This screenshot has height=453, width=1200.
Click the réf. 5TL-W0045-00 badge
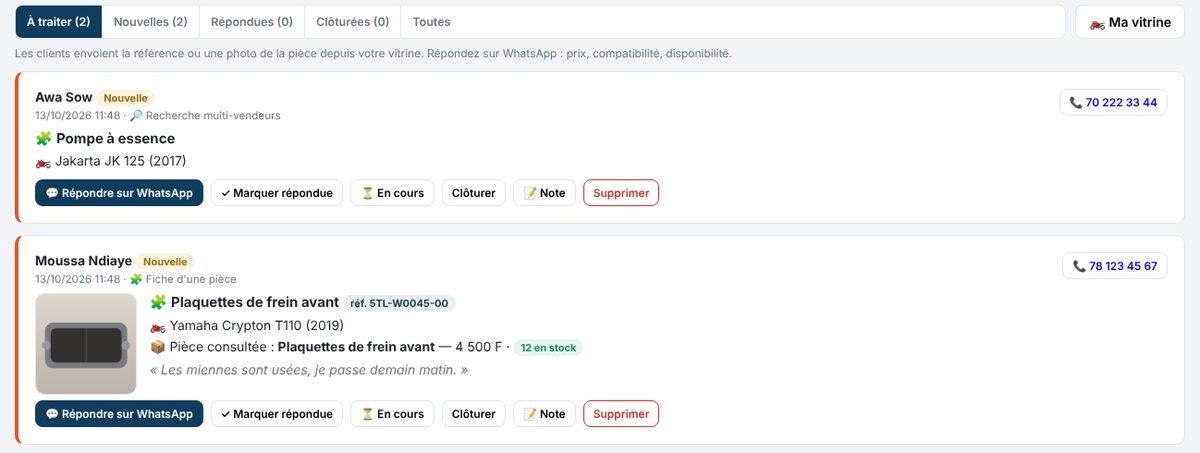(x=399, y=303)
